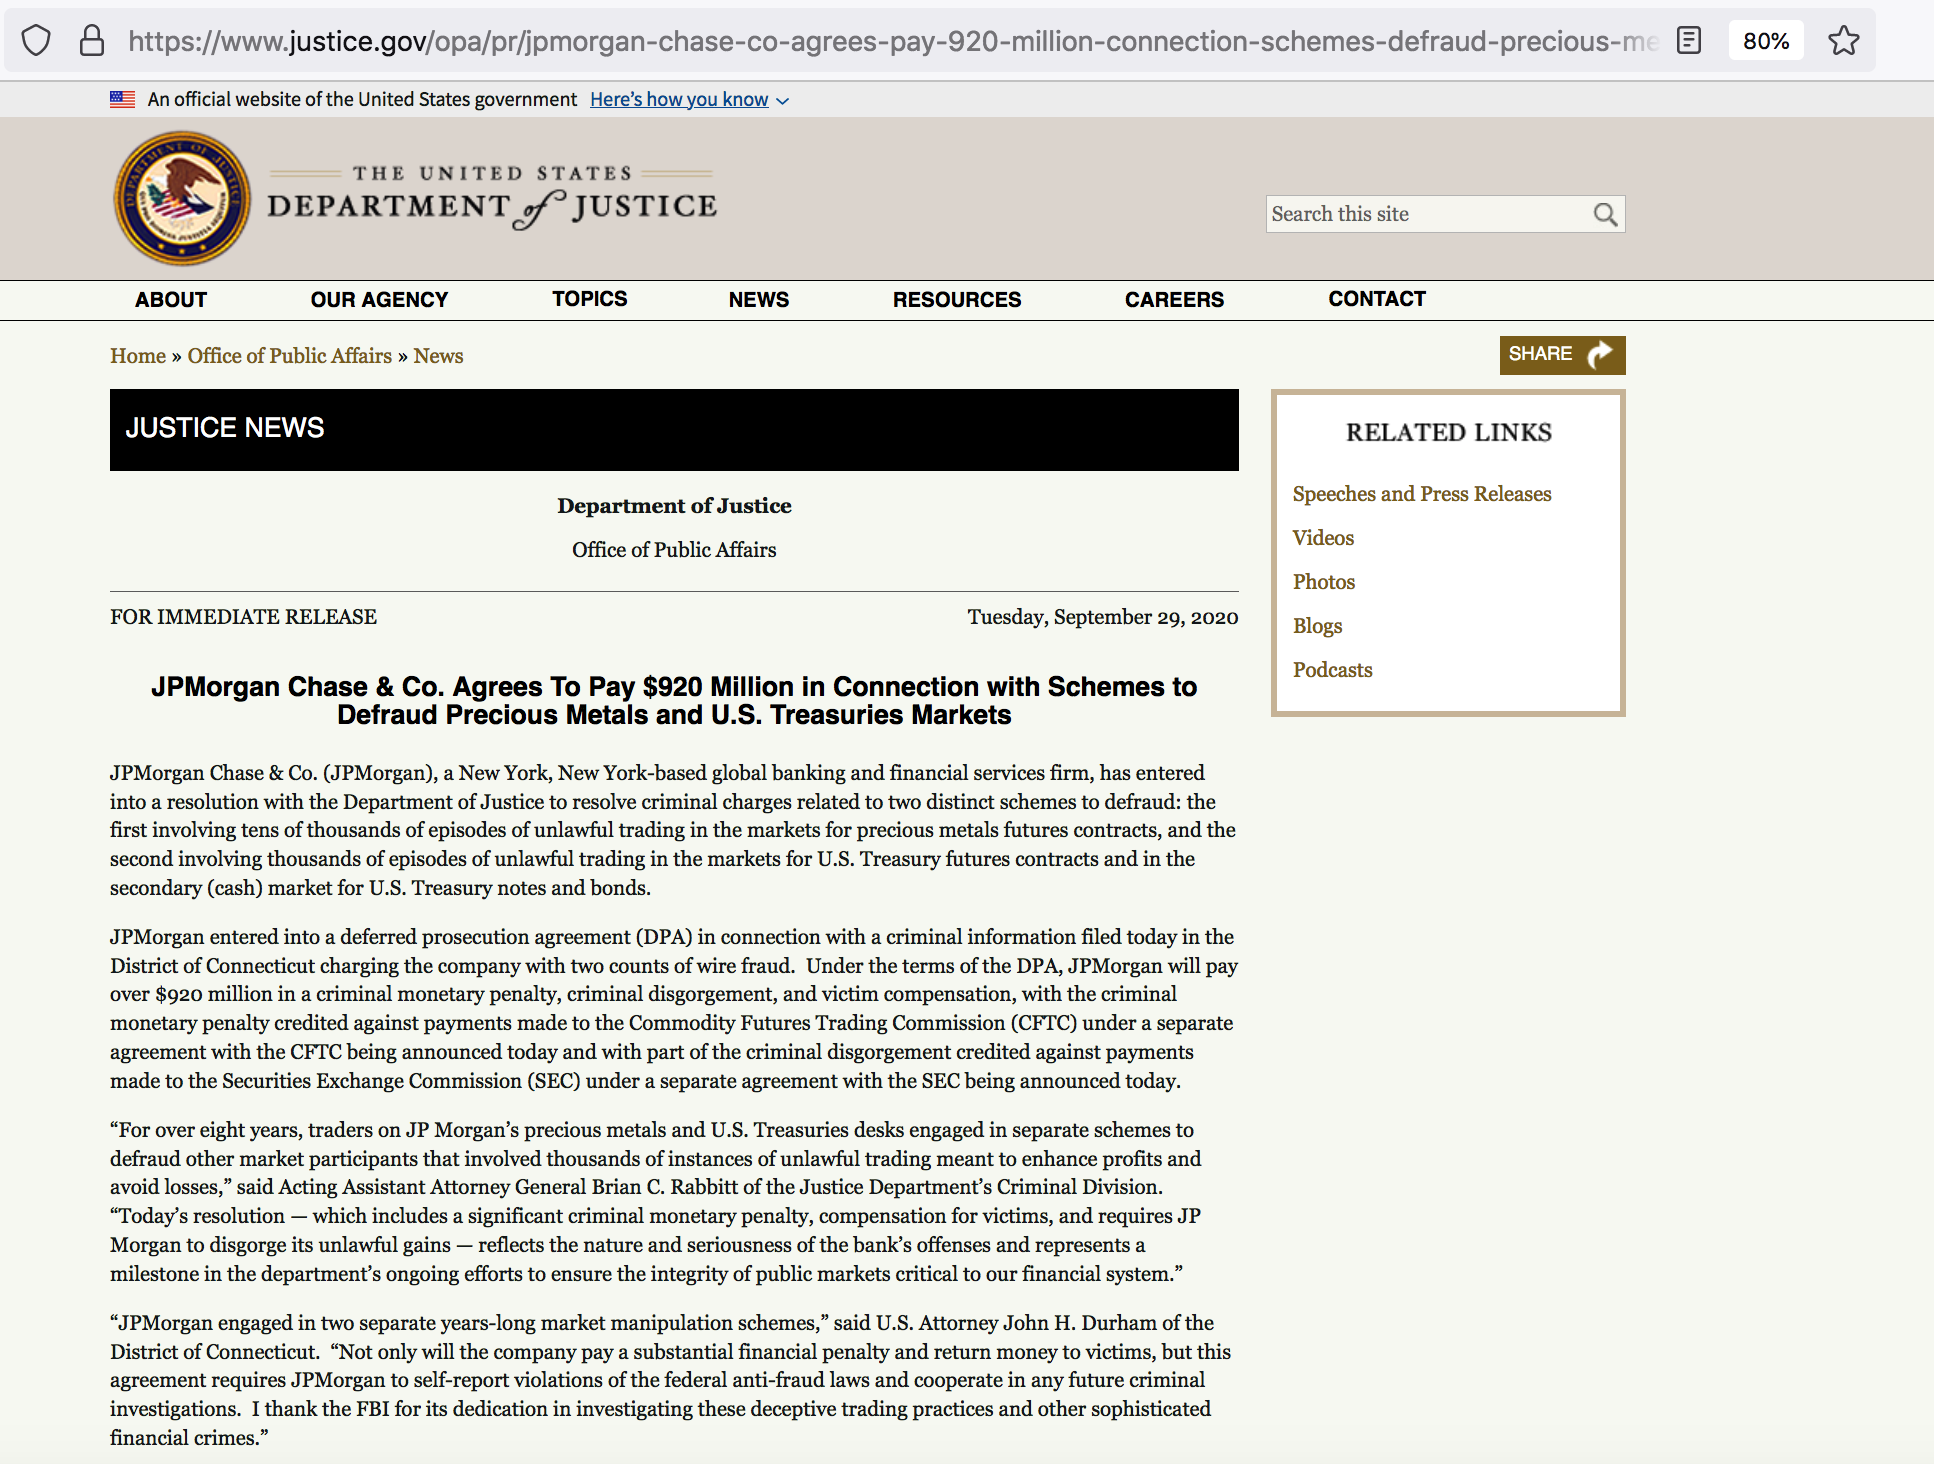Click the FOR IMMEDIATE RELEASE text
This screenshot has width=1934, height=1464.
[243, 617]
